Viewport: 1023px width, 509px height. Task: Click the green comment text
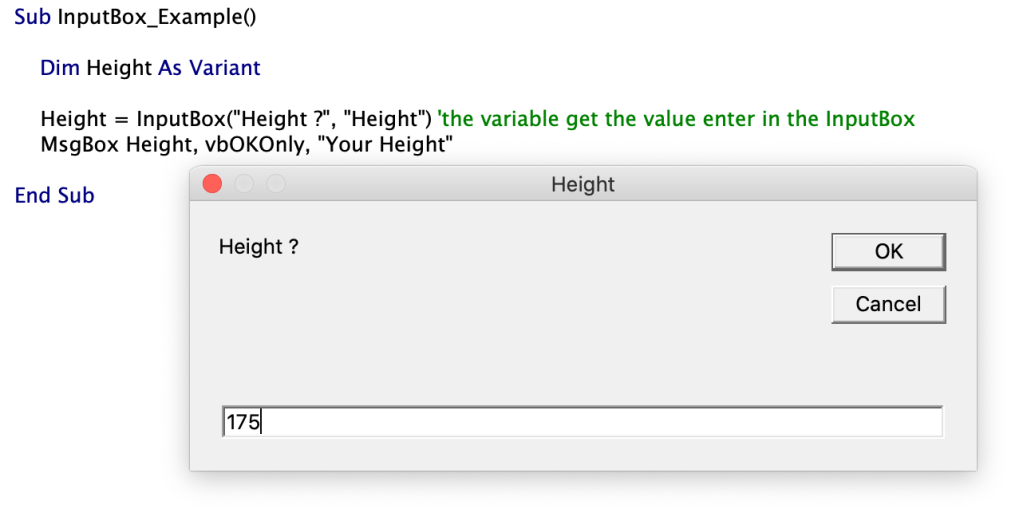(x=677, y=119)
